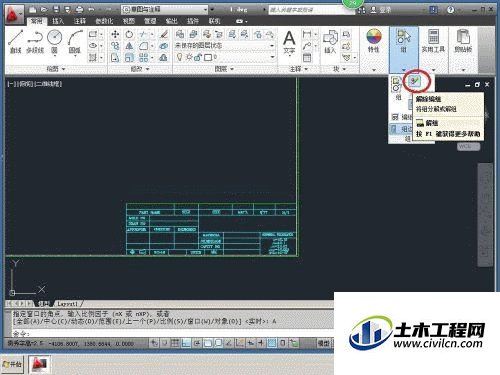This screenshot has height=375, width=500.
Task: Toggle the Ortho mode status bar button
Action: [x=186, y=343]
